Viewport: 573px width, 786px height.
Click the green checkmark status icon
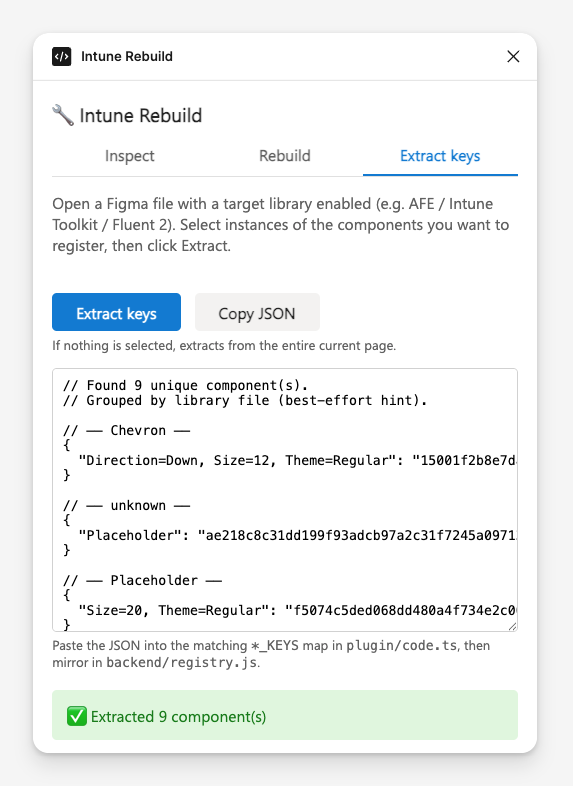click(x=77, y=716)
